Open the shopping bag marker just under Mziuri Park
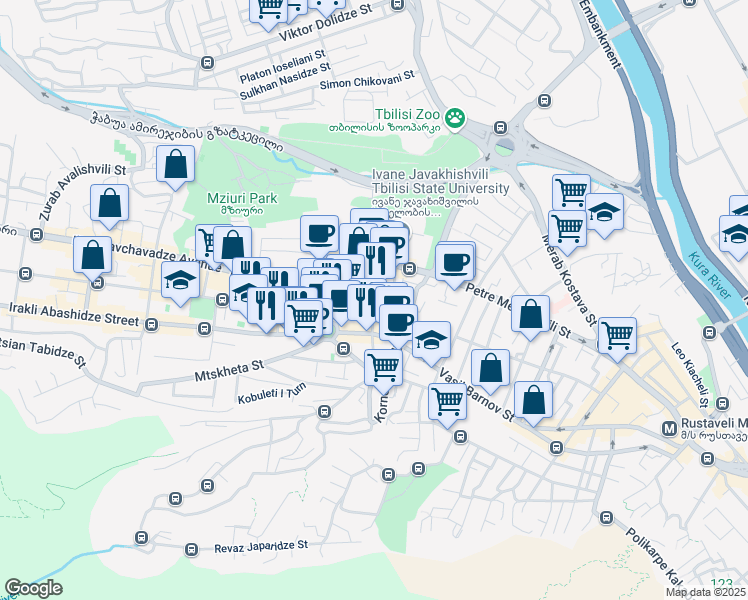This screenshot has height=600, width=748. pos(232,246)
